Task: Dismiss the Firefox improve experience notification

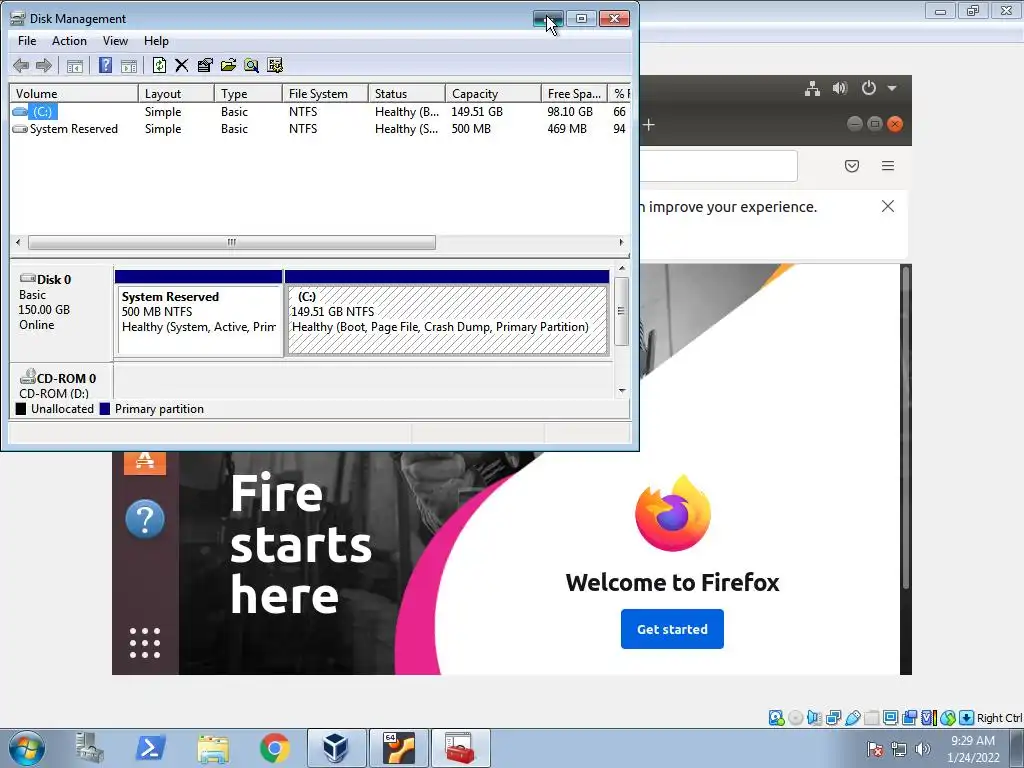Action: [888, 206]
